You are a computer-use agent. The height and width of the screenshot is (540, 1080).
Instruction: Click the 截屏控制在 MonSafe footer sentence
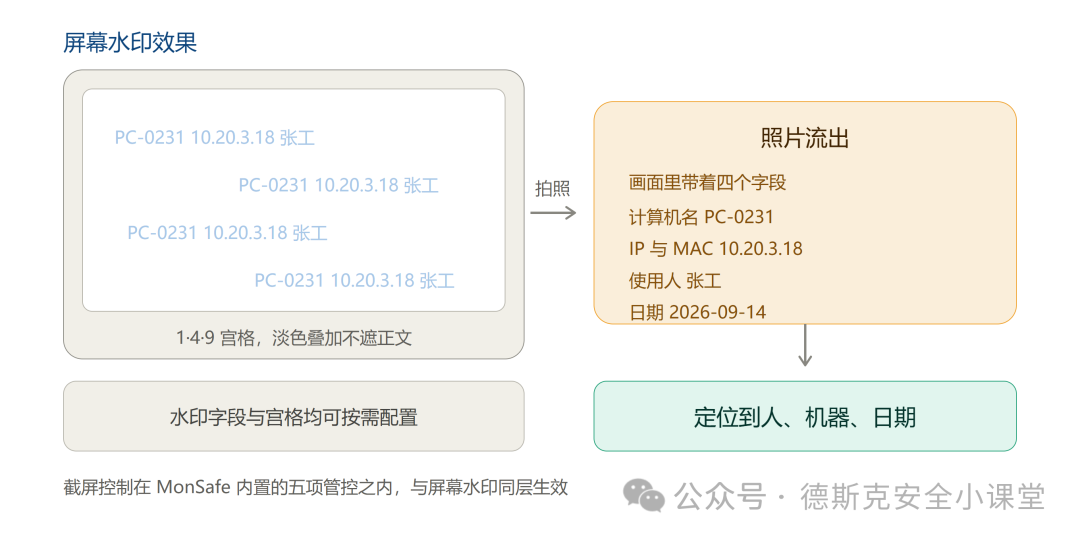tap(315, 488)
